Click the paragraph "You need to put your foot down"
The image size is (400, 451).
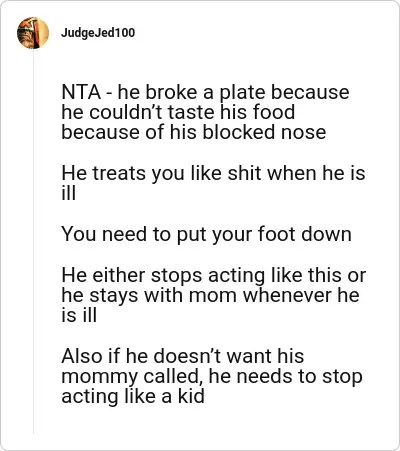(x=206, y=234)
